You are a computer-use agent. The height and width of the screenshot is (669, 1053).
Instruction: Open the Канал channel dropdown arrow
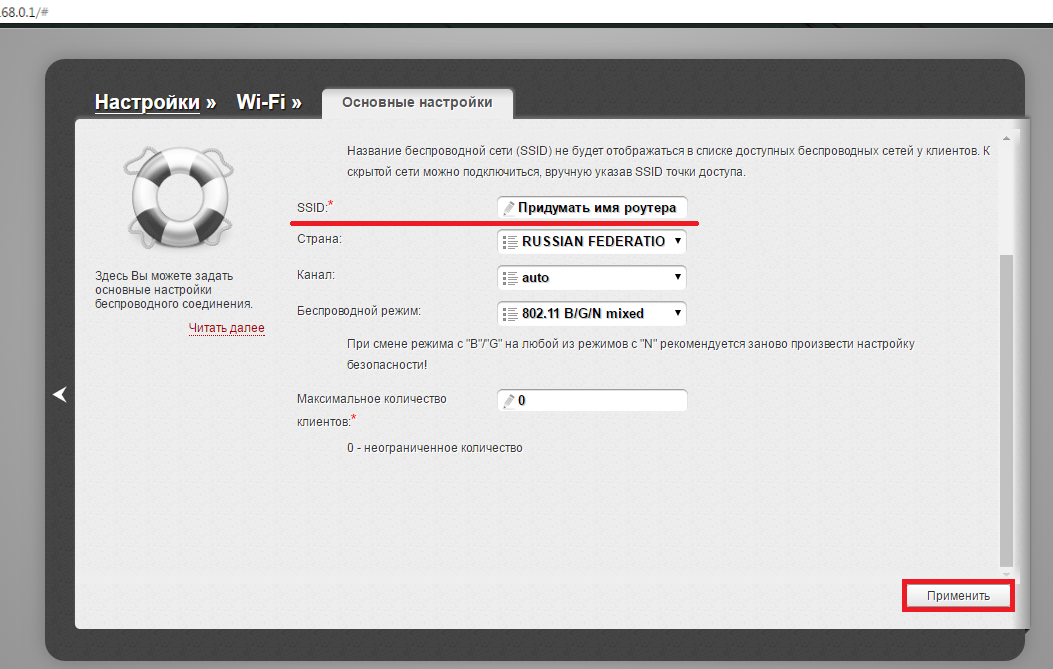[x=678, y=277]
